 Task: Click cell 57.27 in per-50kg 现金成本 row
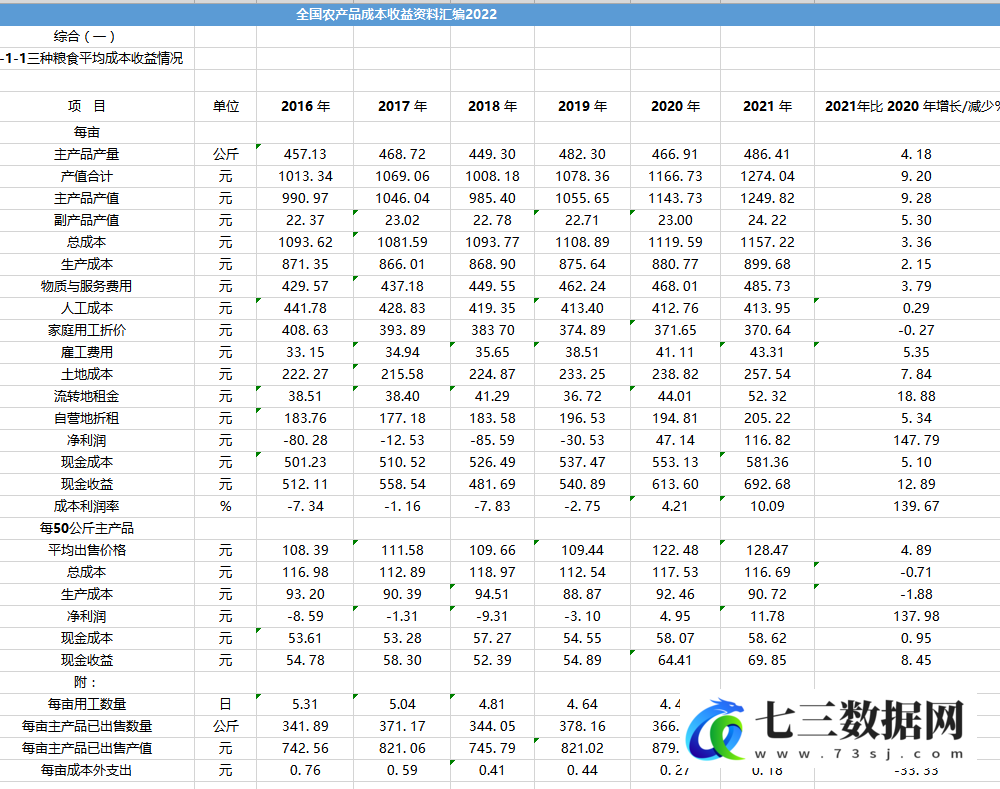[x=492, y=638]
